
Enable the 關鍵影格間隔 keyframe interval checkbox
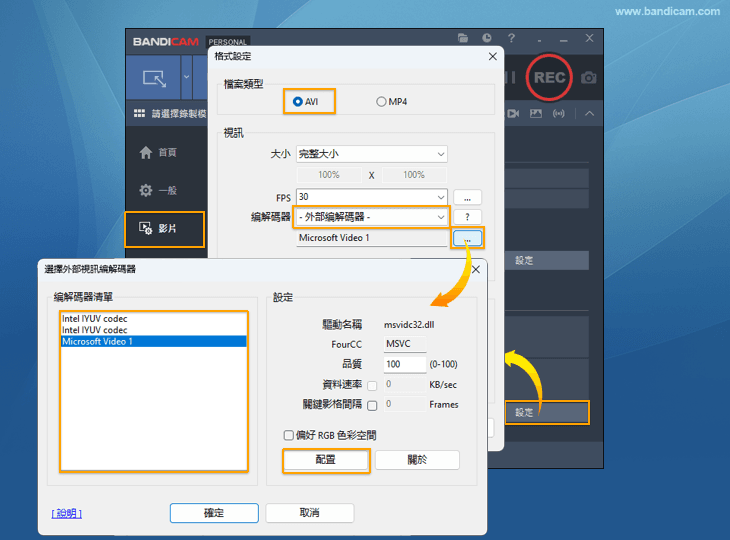point(372,405)
